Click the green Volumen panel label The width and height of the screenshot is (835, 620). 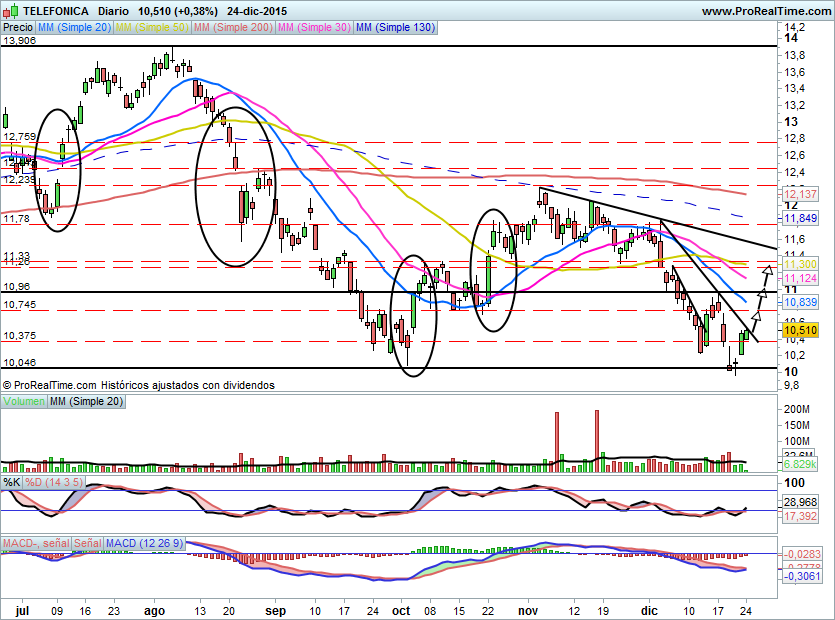(x=24, y=401)
